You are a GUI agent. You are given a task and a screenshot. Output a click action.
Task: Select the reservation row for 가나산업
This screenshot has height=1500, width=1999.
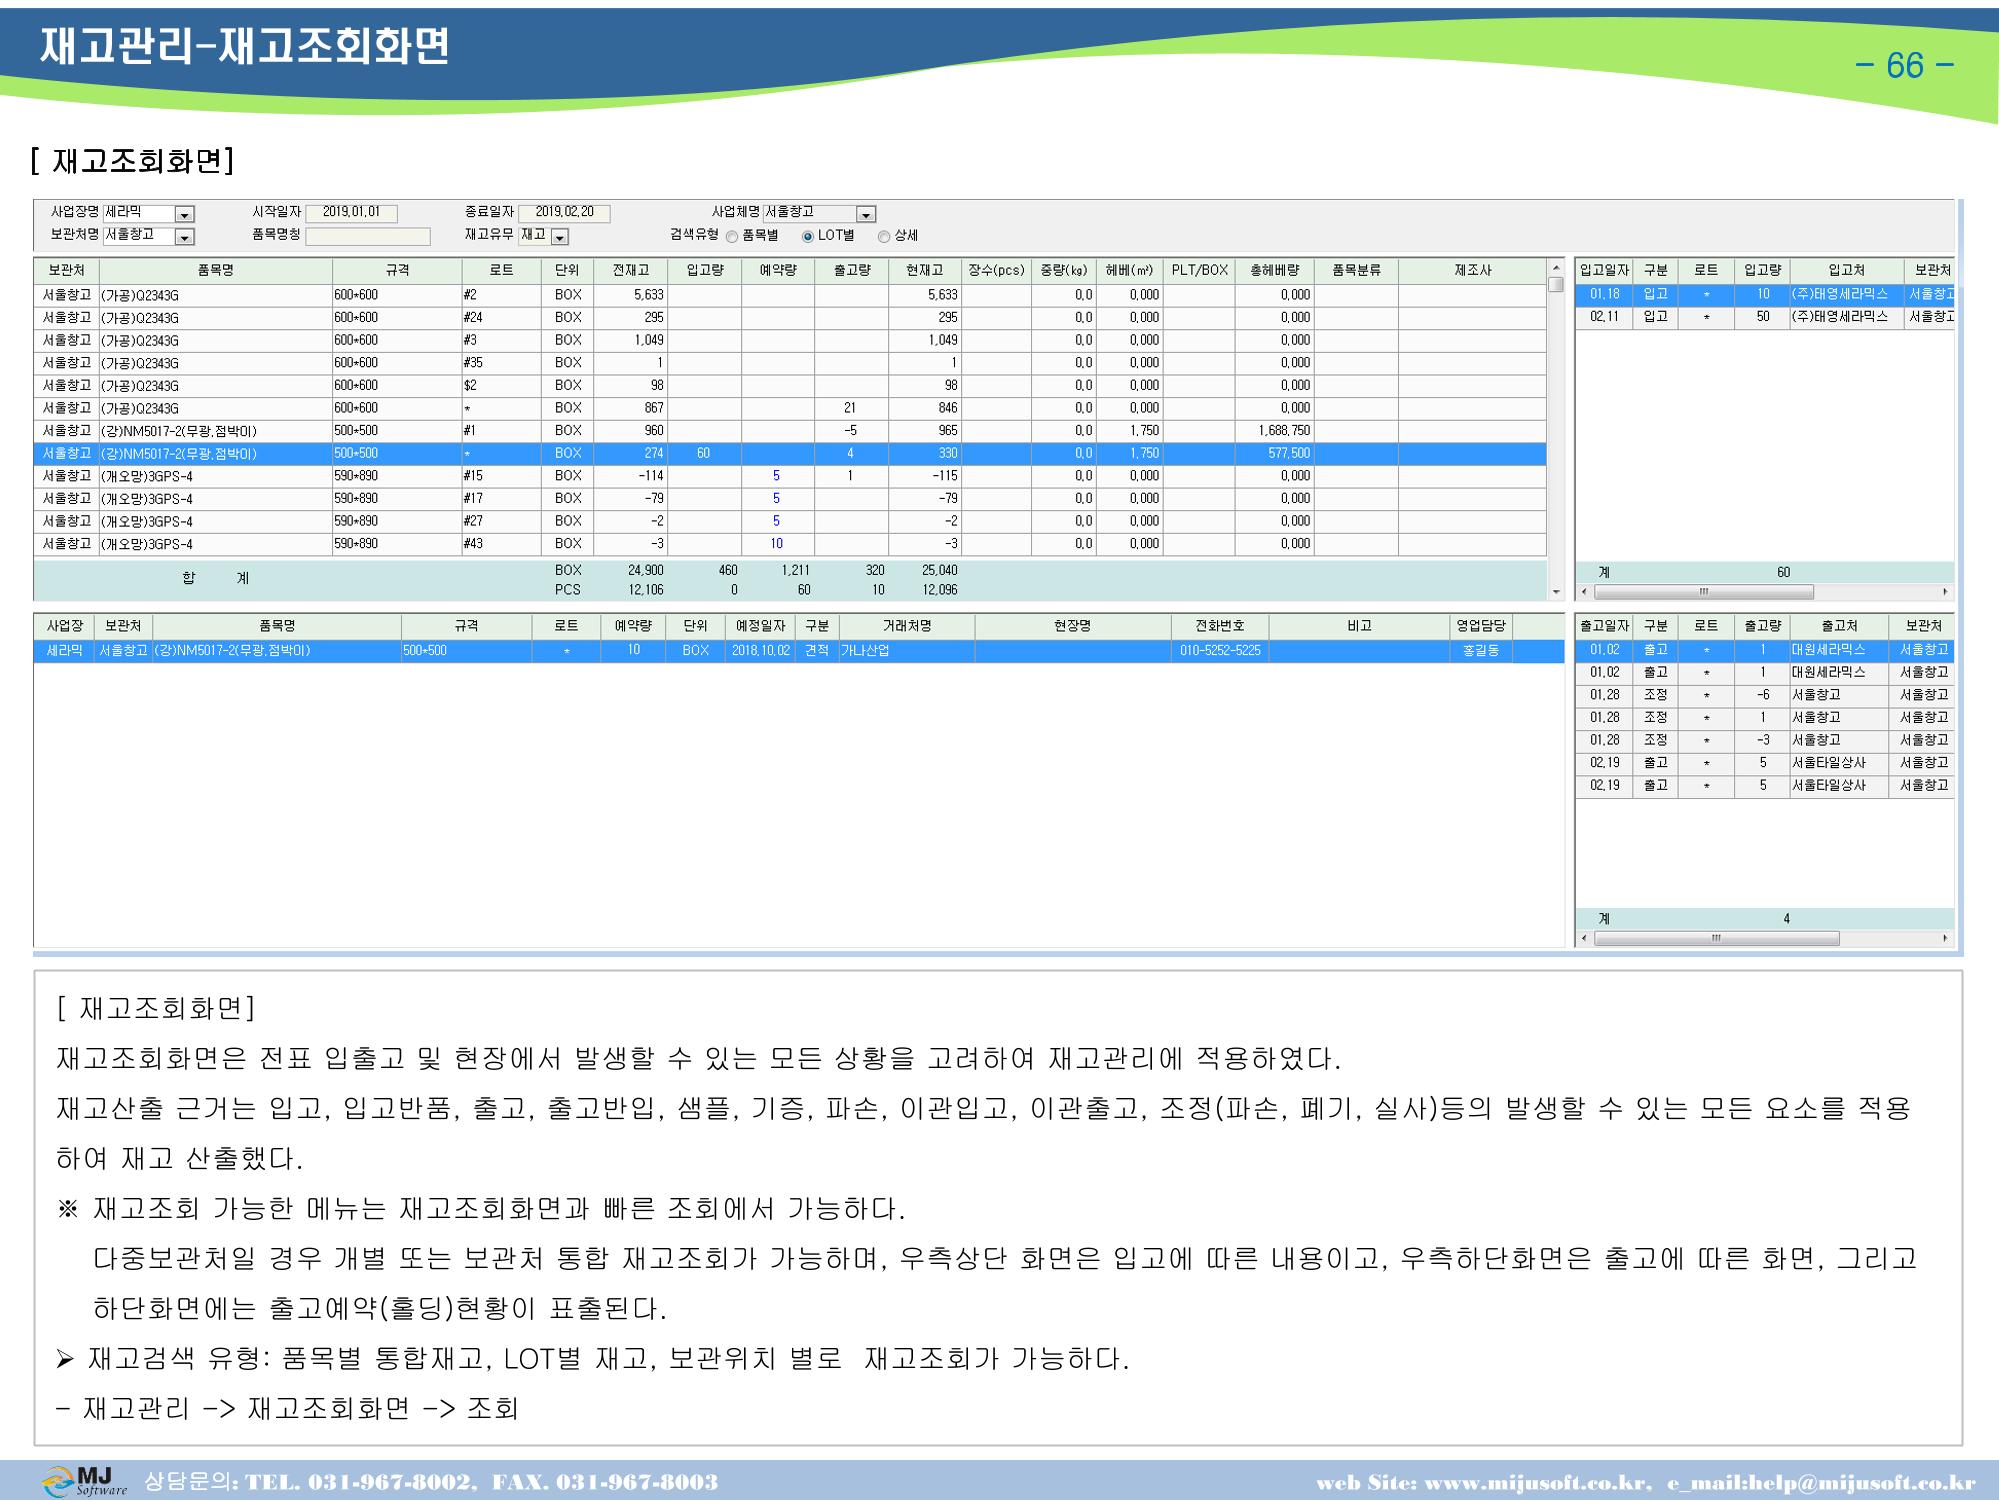coord(799,651)
